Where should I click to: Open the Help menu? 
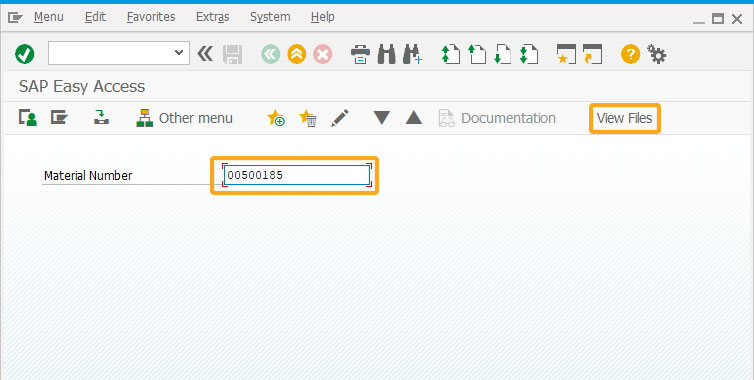tap(322, 17)
